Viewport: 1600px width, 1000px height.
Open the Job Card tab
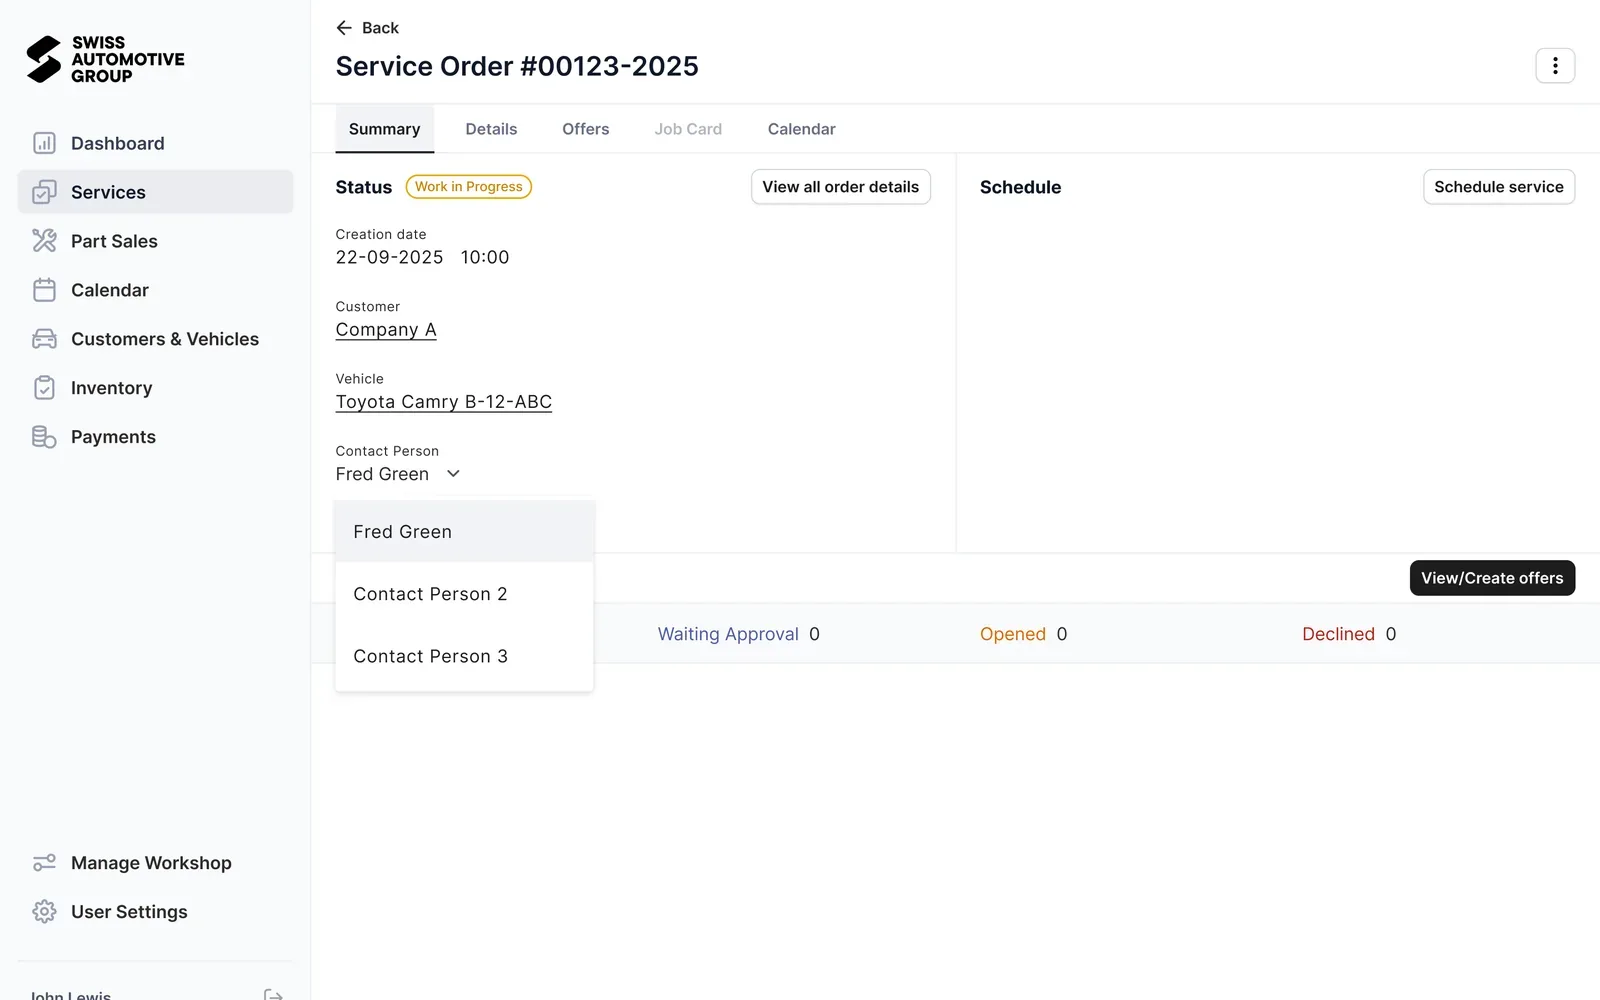[688, 129]
